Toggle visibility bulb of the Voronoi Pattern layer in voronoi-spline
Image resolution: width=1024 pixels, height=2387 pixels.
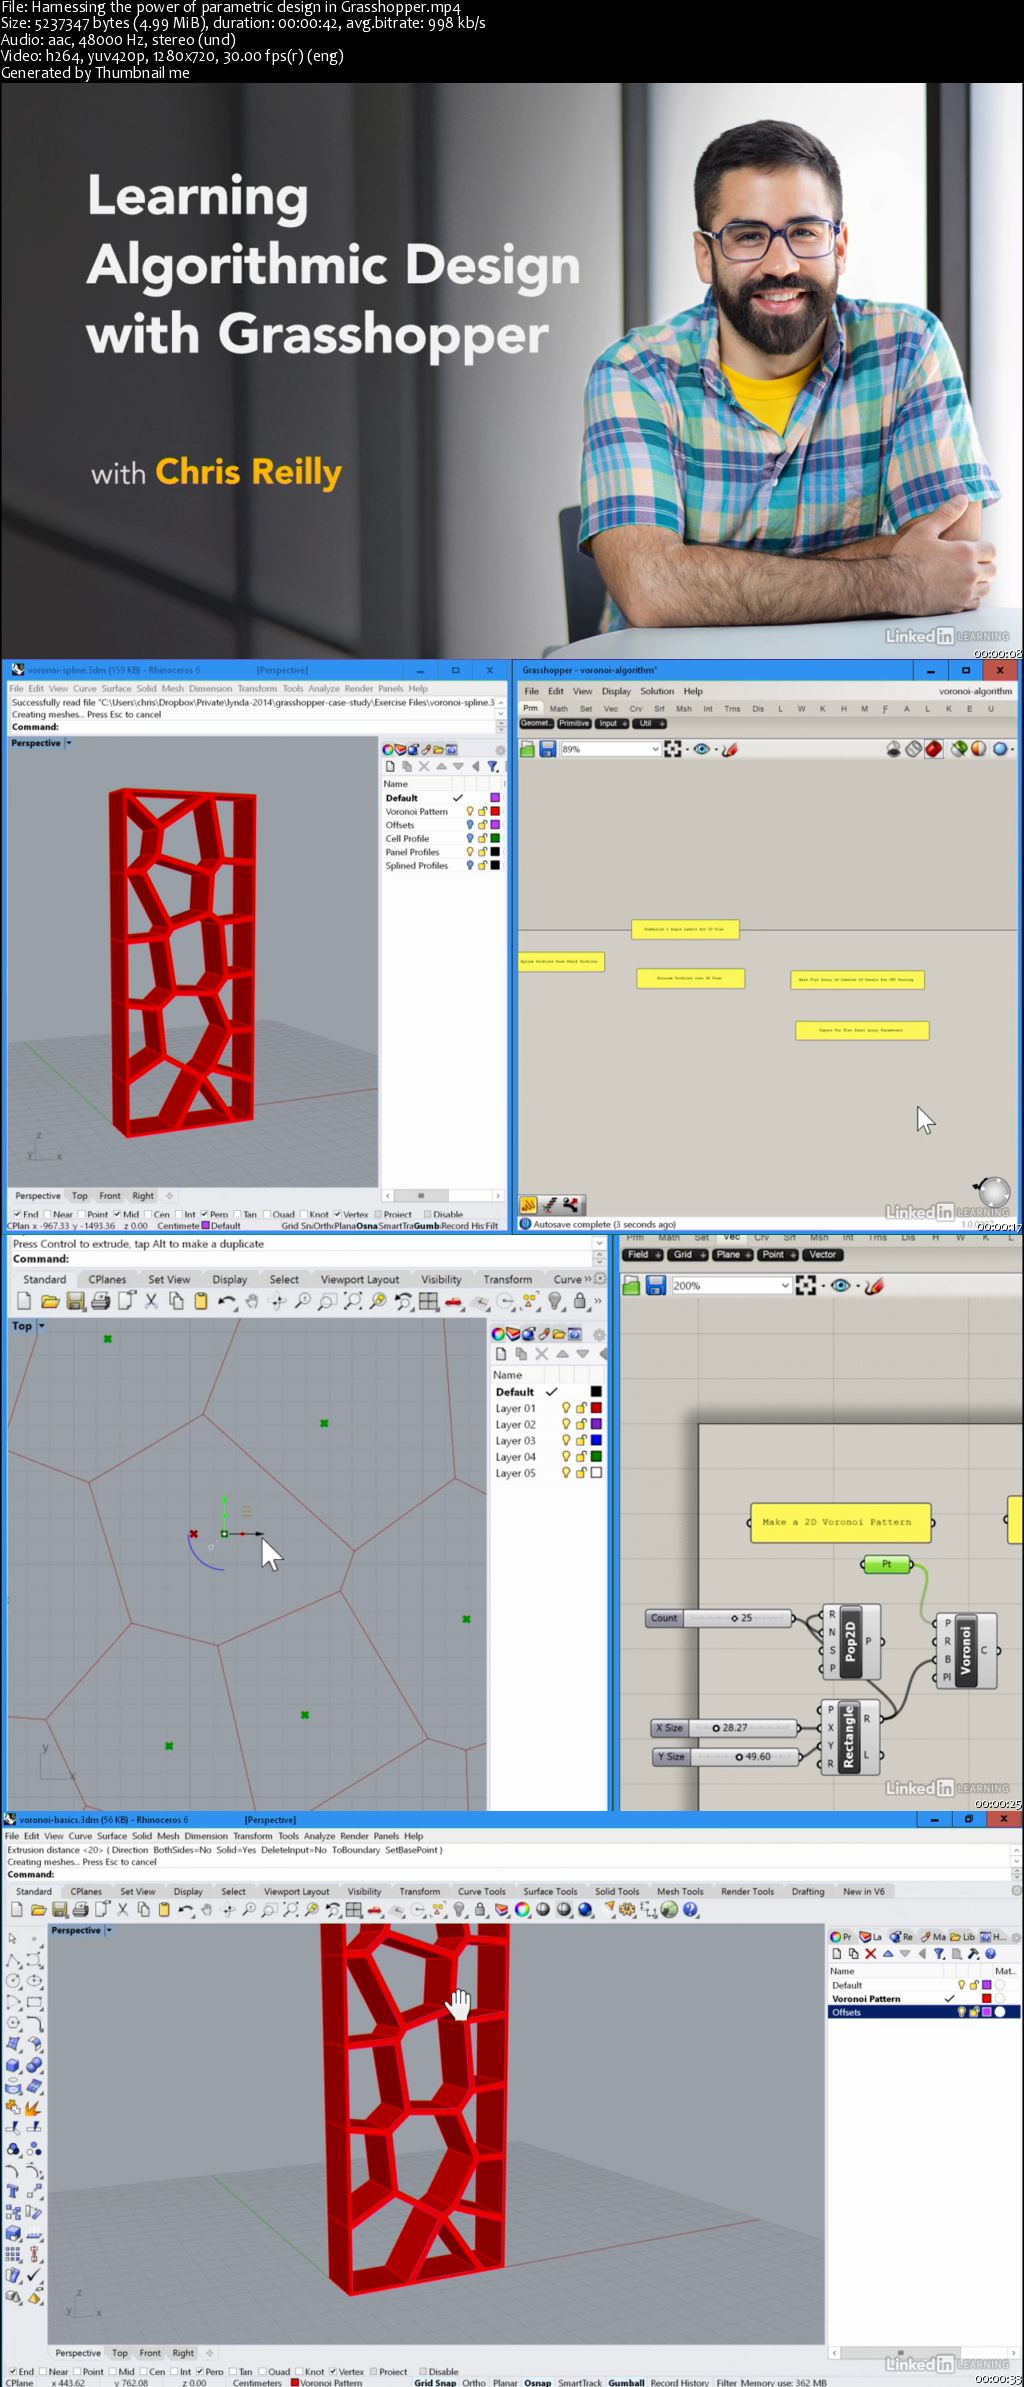(470, 811)
